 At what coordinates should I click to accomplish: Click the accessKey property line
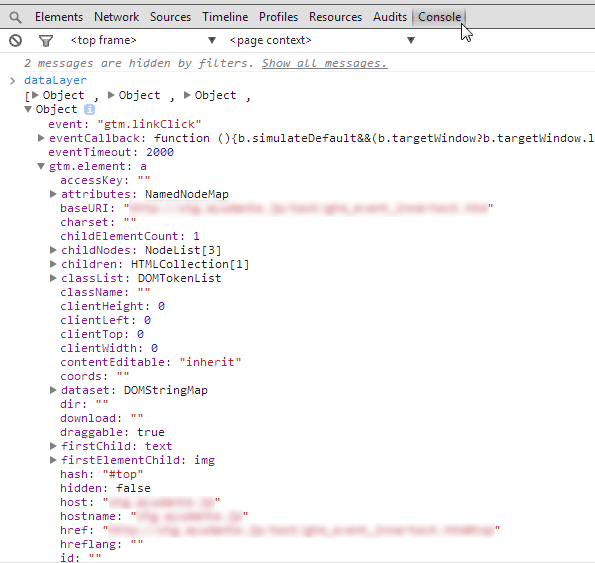coord(105,180)
